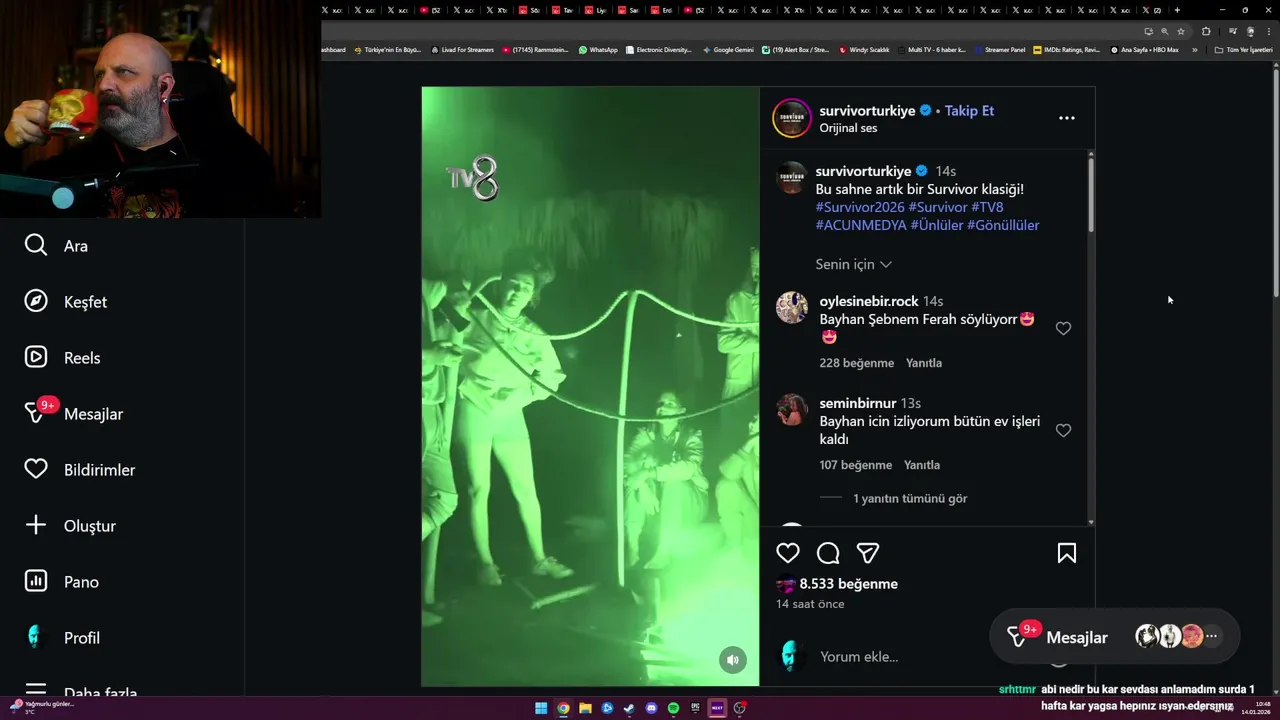Open Profil page from sidebar

tap(62, 637)
